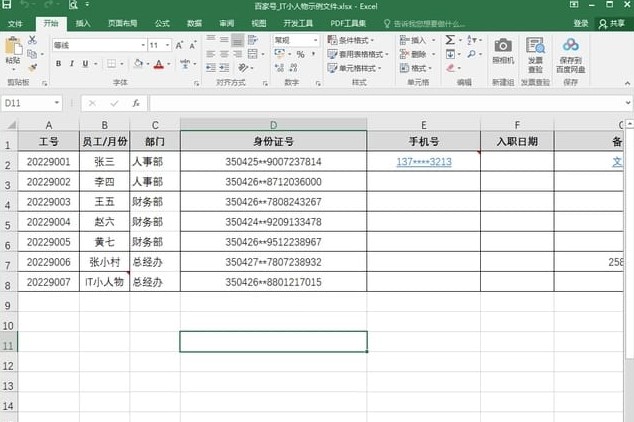Collapse the ribbon with the up arrow
The width and height of the screenshot is (634, 422).
[x=627, y=83]
